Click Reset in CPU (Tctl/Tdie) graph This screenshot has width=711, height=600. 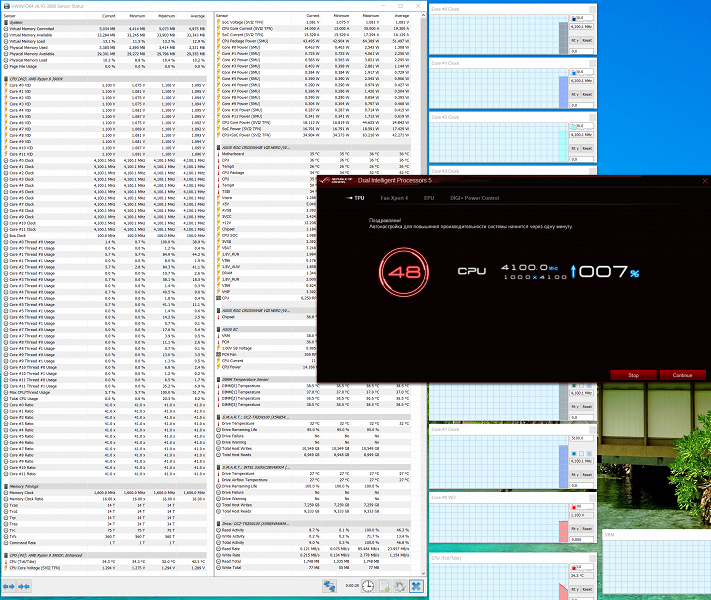[587, 589]
